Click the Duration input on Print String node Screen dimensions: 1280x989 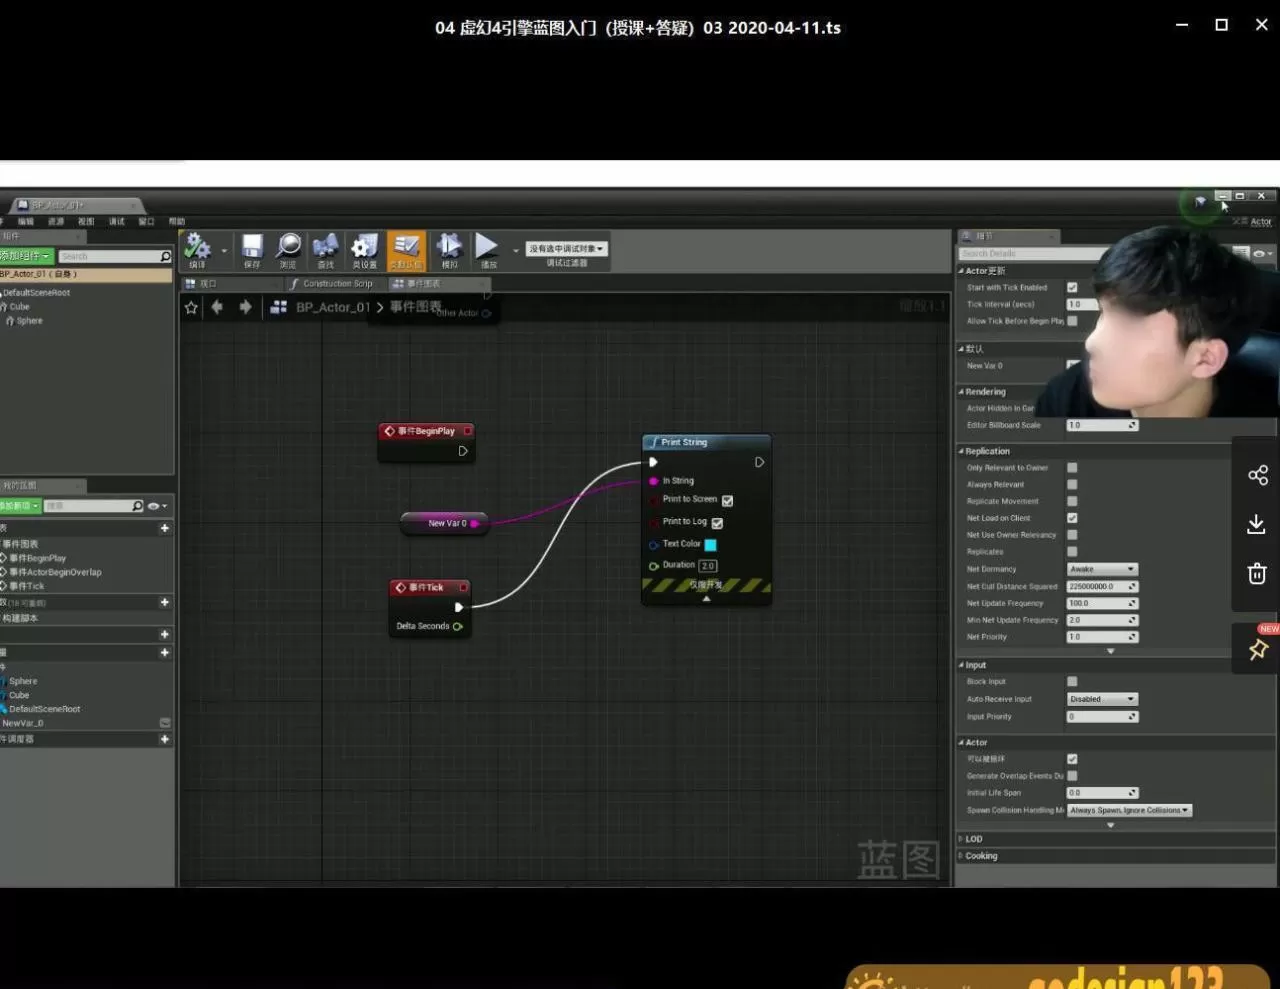pyautogui.click(x=708, y=565)
